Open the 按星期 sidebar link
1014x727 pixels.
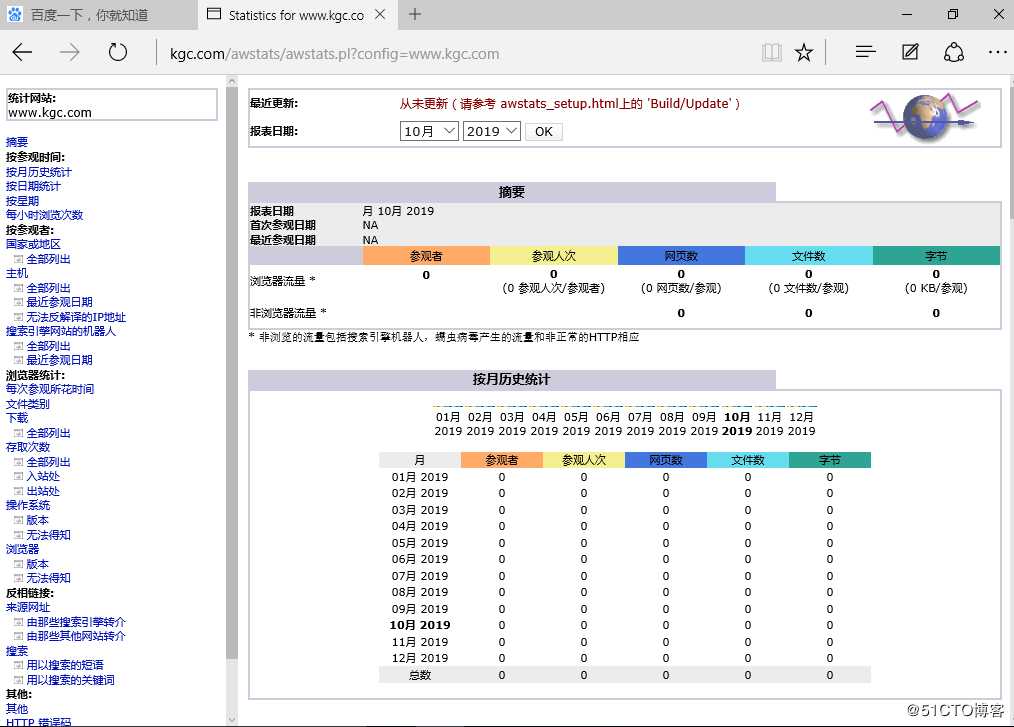22,201
